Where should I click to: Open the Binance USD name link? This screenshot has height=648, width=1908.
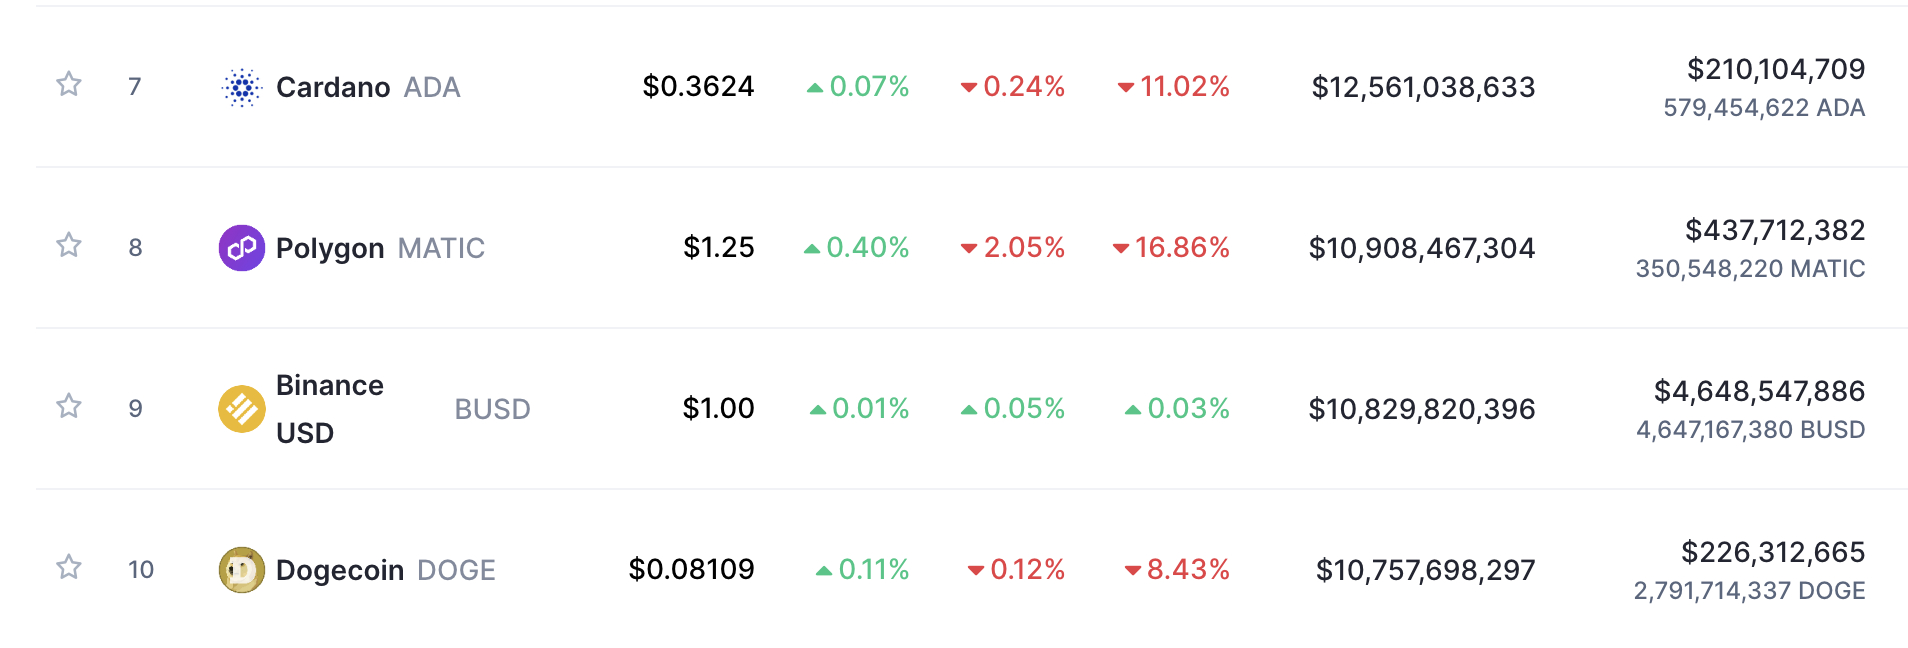[330, 409]
